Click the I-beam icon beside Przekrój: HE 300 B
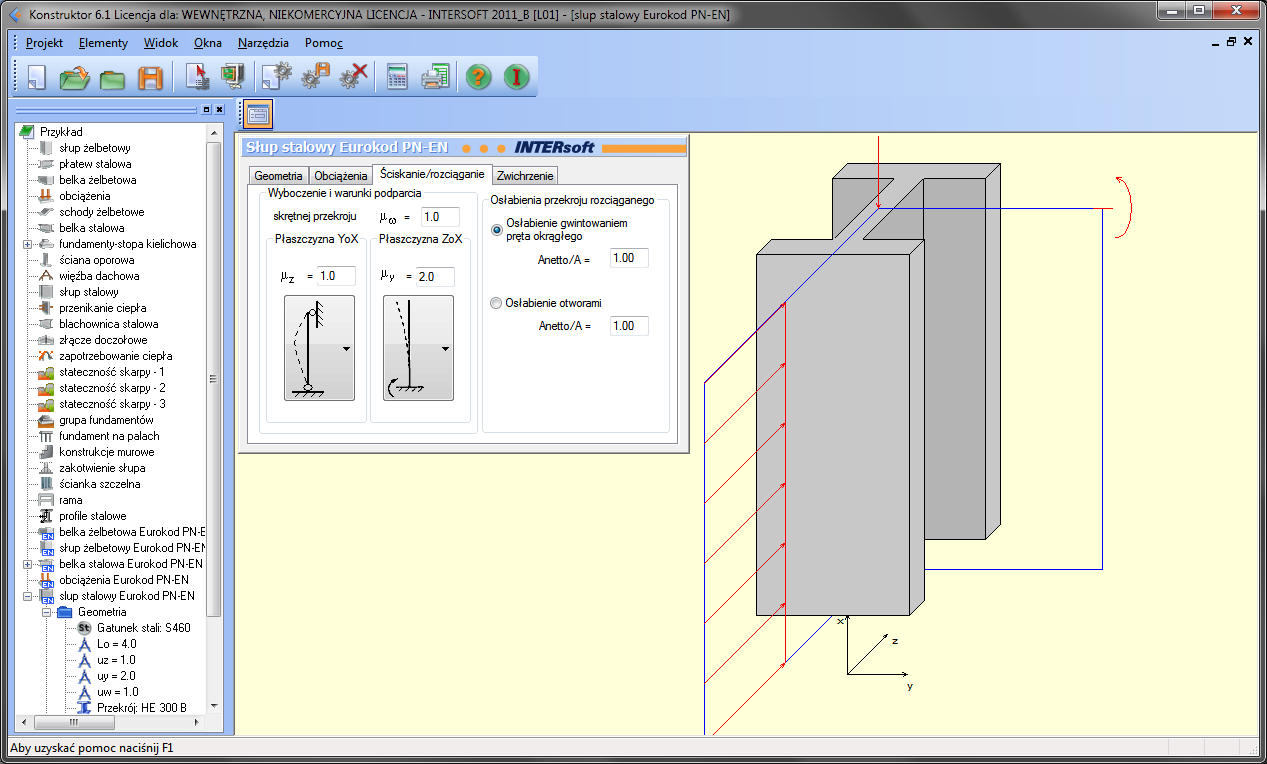The height and width of the screenshot is (764, 1267). tap(84, 708)
